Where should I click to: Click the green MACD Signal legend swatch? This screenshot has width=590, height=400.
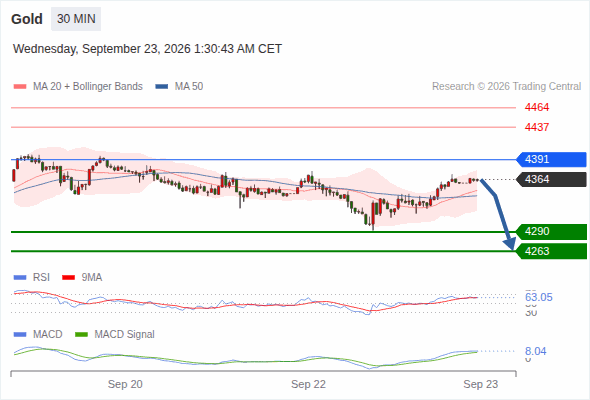[x=82, y=335]
